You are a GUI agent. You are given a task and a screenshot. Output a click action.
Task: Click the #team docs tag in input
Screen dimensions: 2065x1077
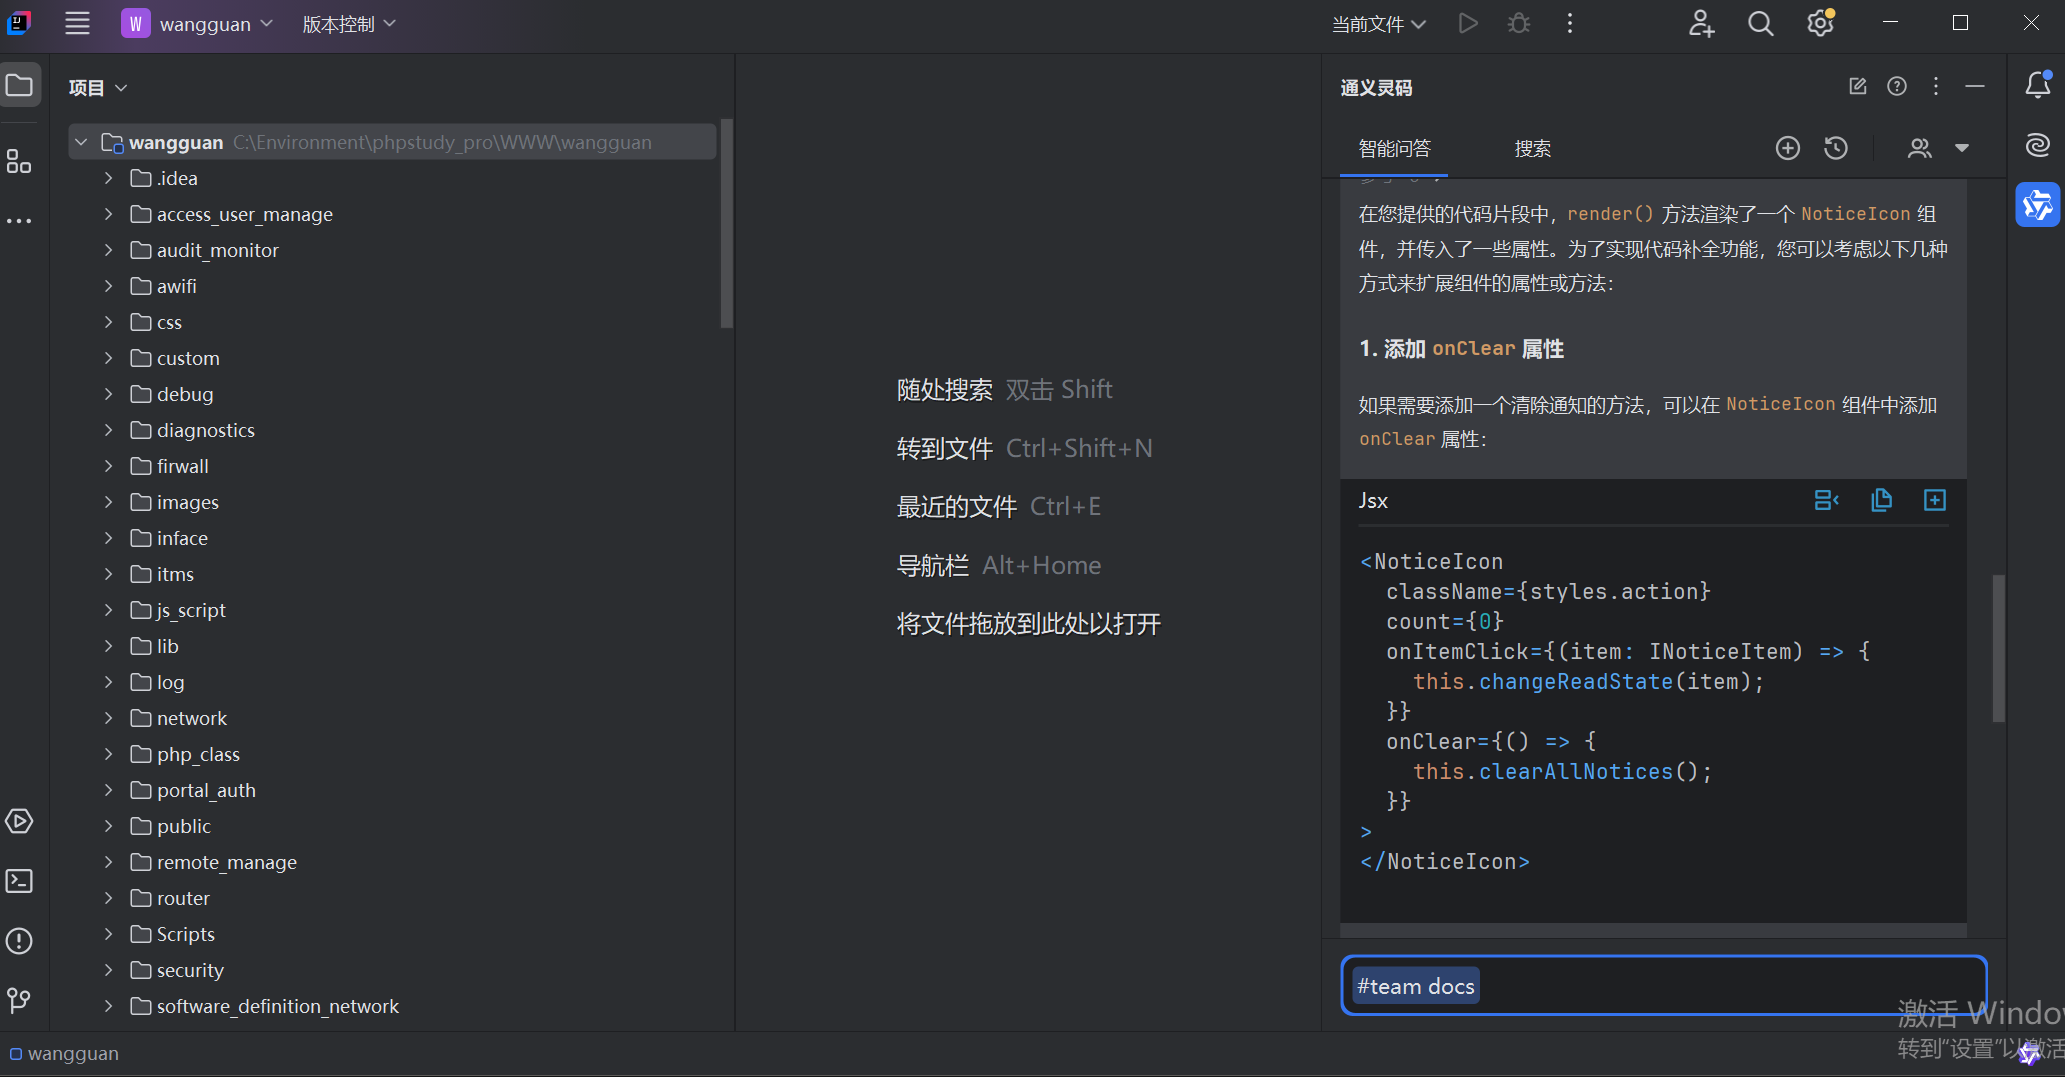point(1415,986)
